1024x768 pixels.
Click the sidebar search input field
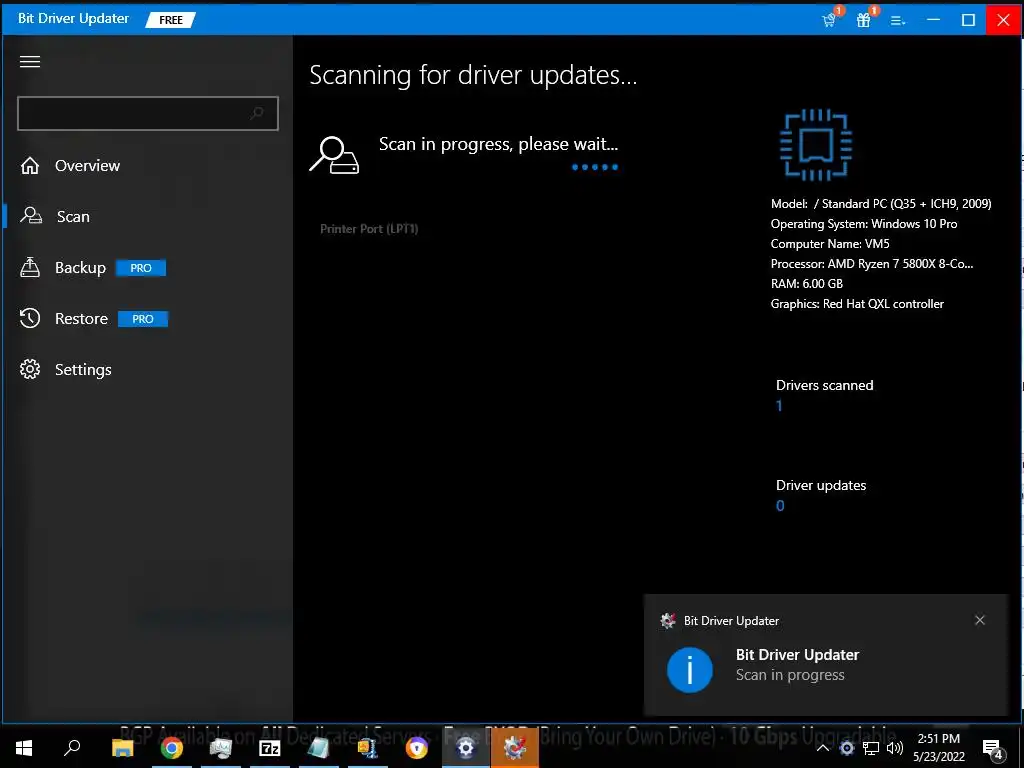point(148,113)
